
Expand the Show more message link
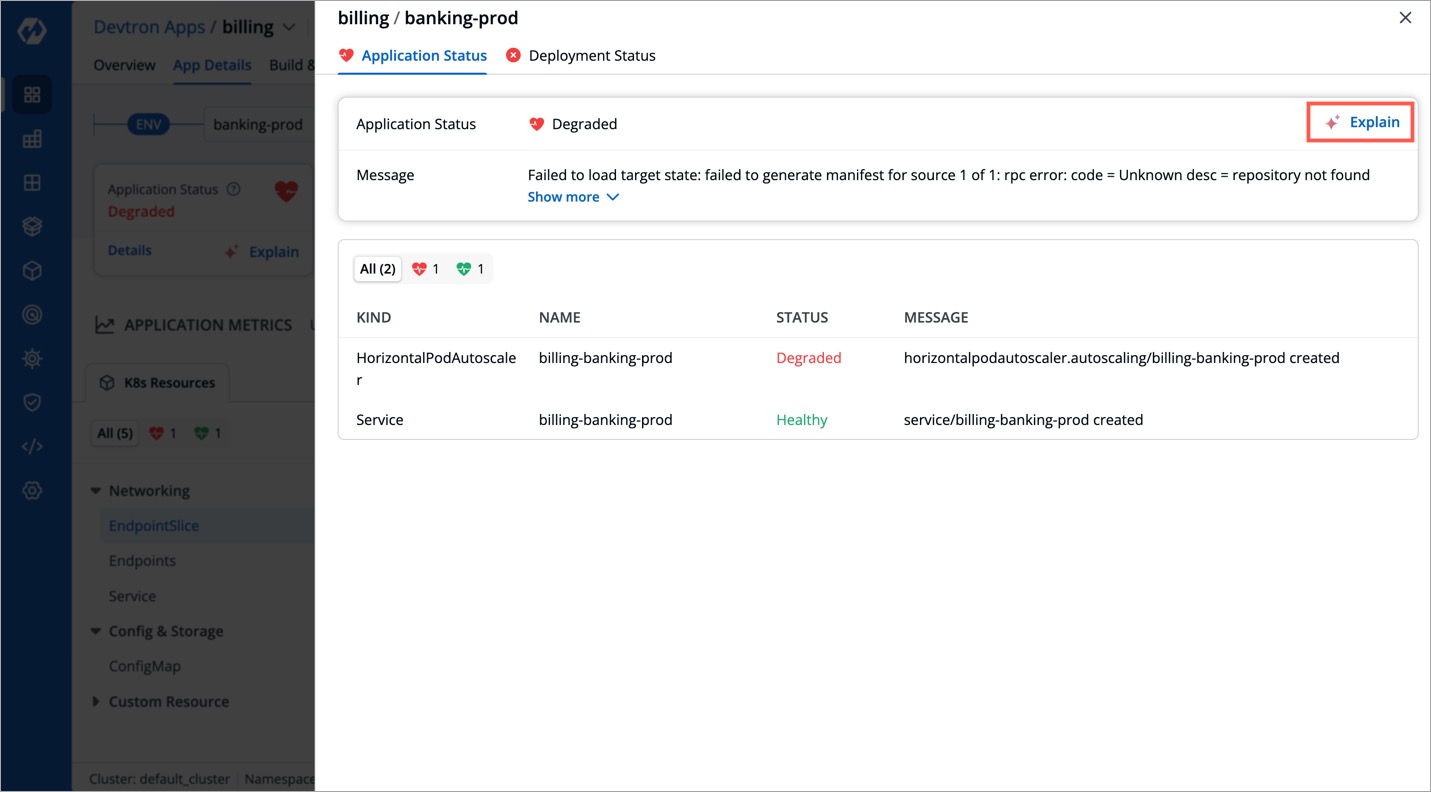[573, 196]
